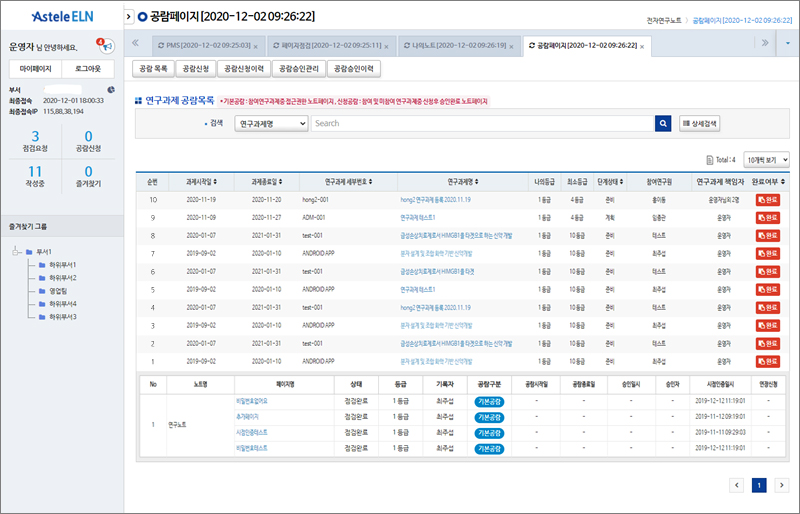This screenshot has height=514, width=800.
Task: Click the blue search magnifier button
Action: [x=662, y=123]
